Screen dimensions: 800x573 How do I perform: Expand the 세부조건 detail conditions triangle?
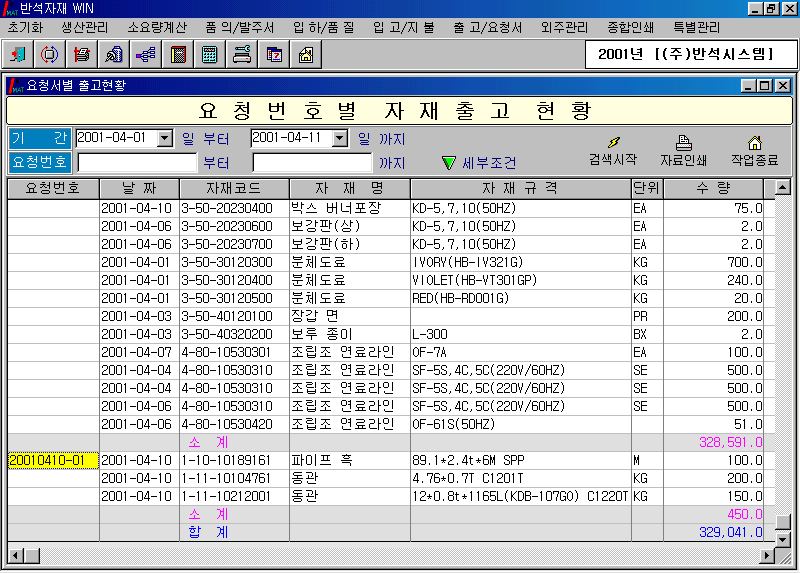(449, 162)
